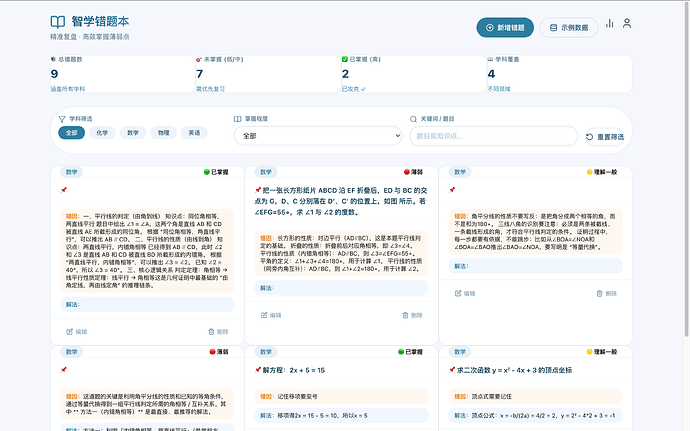Click the 新增错题 button
Viewport: 690px width, 431px height.
[505, 27]
